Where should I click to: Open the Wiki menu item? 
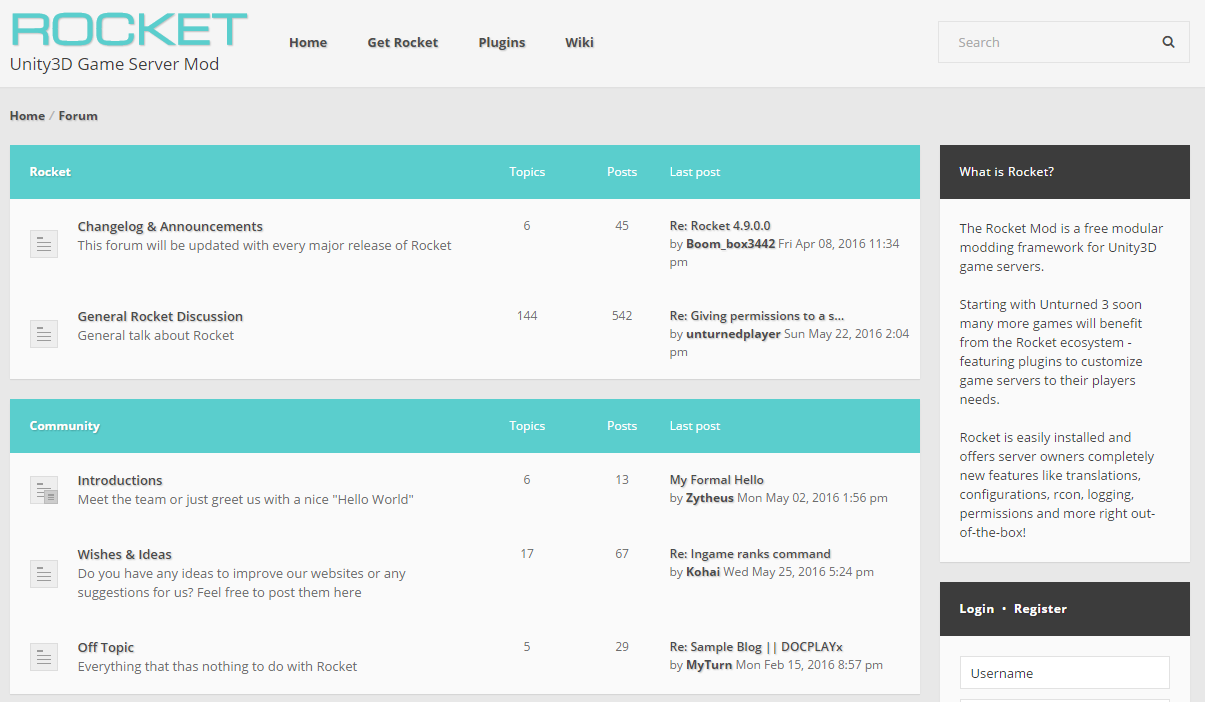[x=579, y=42]
